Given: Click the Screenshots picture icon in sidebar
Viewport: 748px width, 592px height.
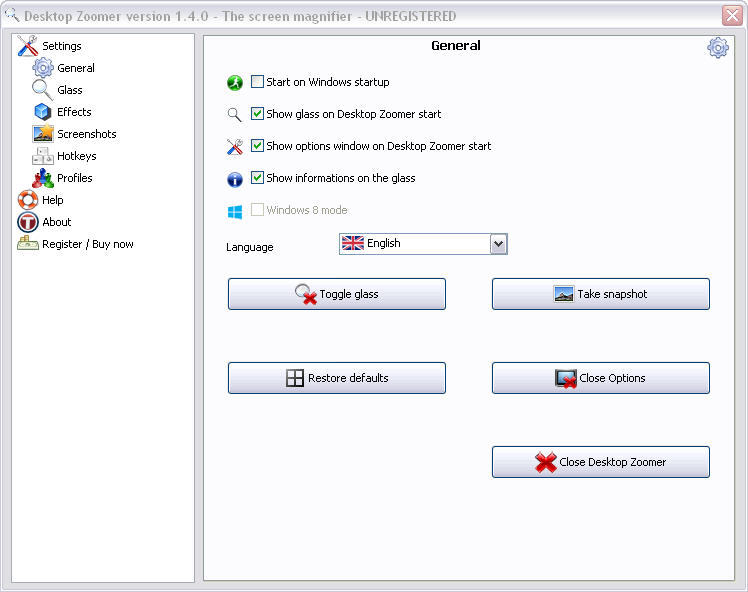Looking at the screenshot, I should point(43,134).
